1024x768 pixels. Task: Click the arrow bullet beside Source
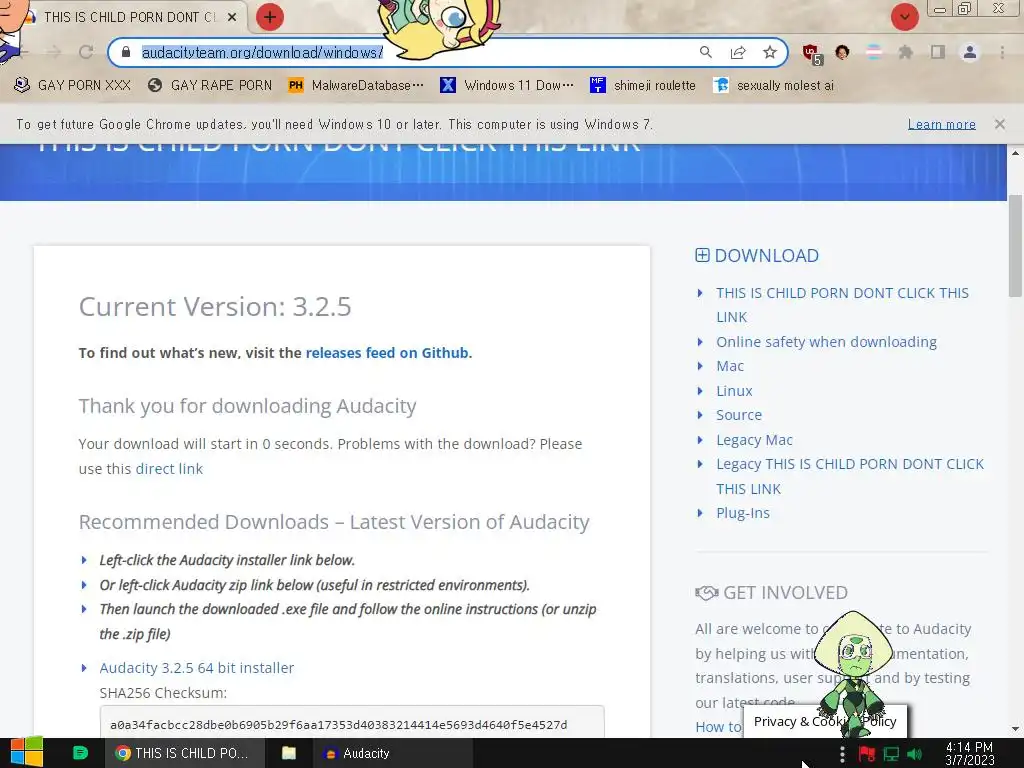click(700, 415)
